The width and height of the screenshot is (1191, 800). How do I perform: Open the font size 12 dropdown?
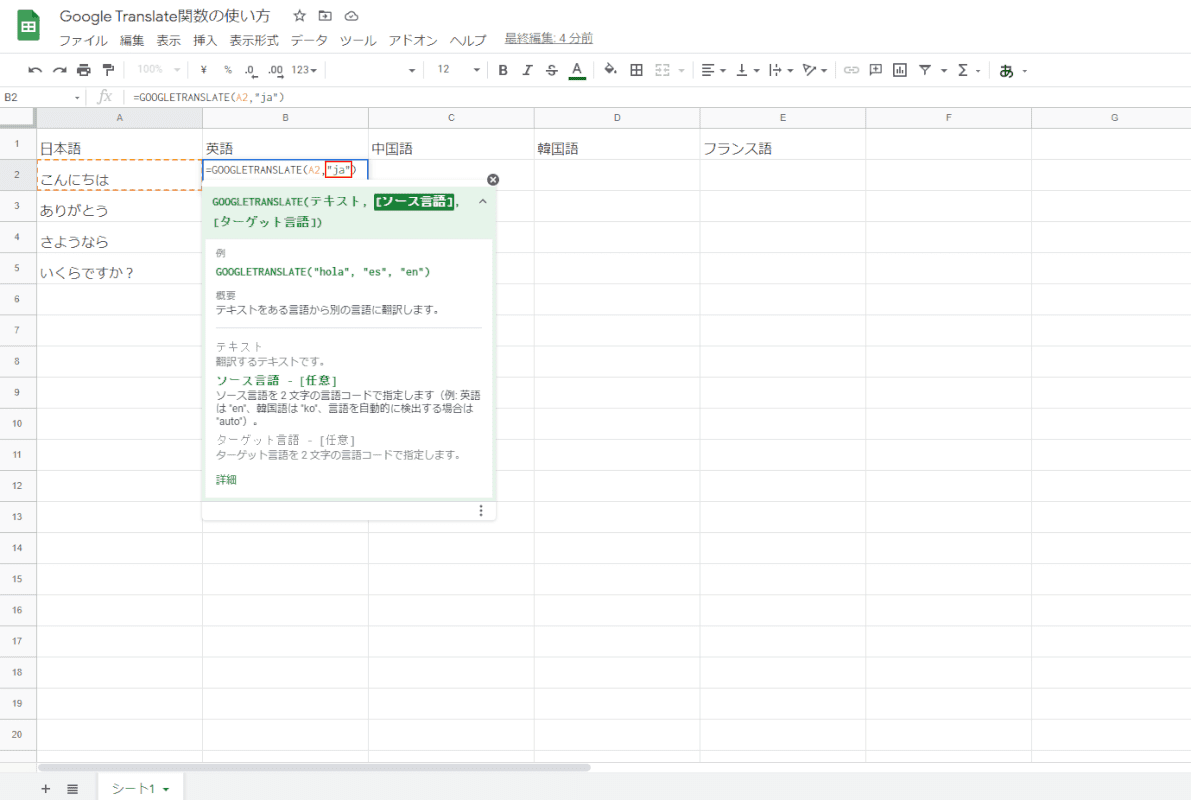coord(459,70)
